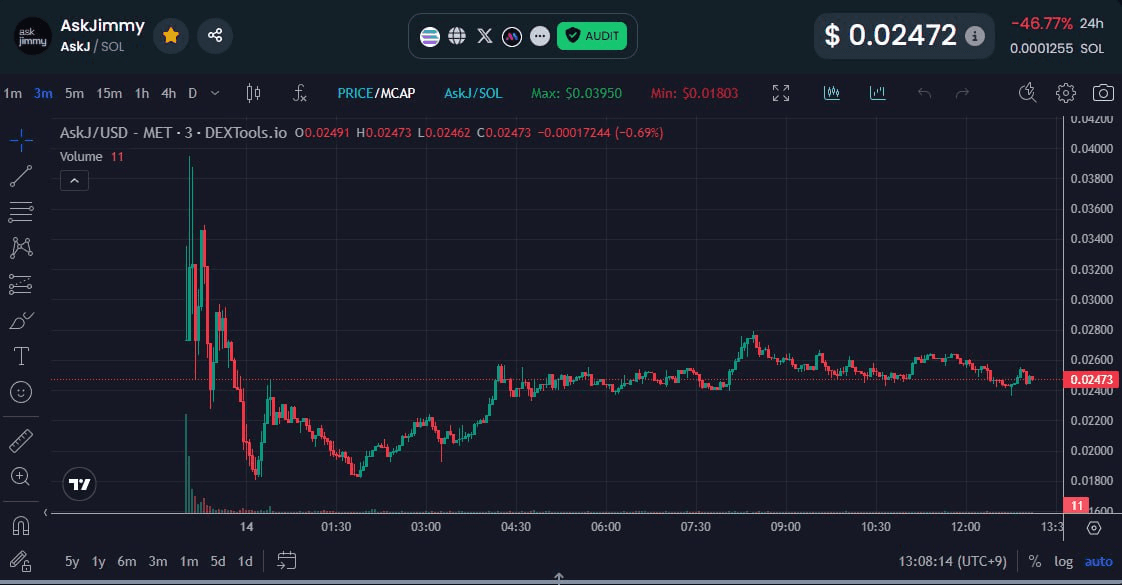Toggle percent scale on price axis
Viewport: 1122px width, 585px height.
click(1035, 561)
